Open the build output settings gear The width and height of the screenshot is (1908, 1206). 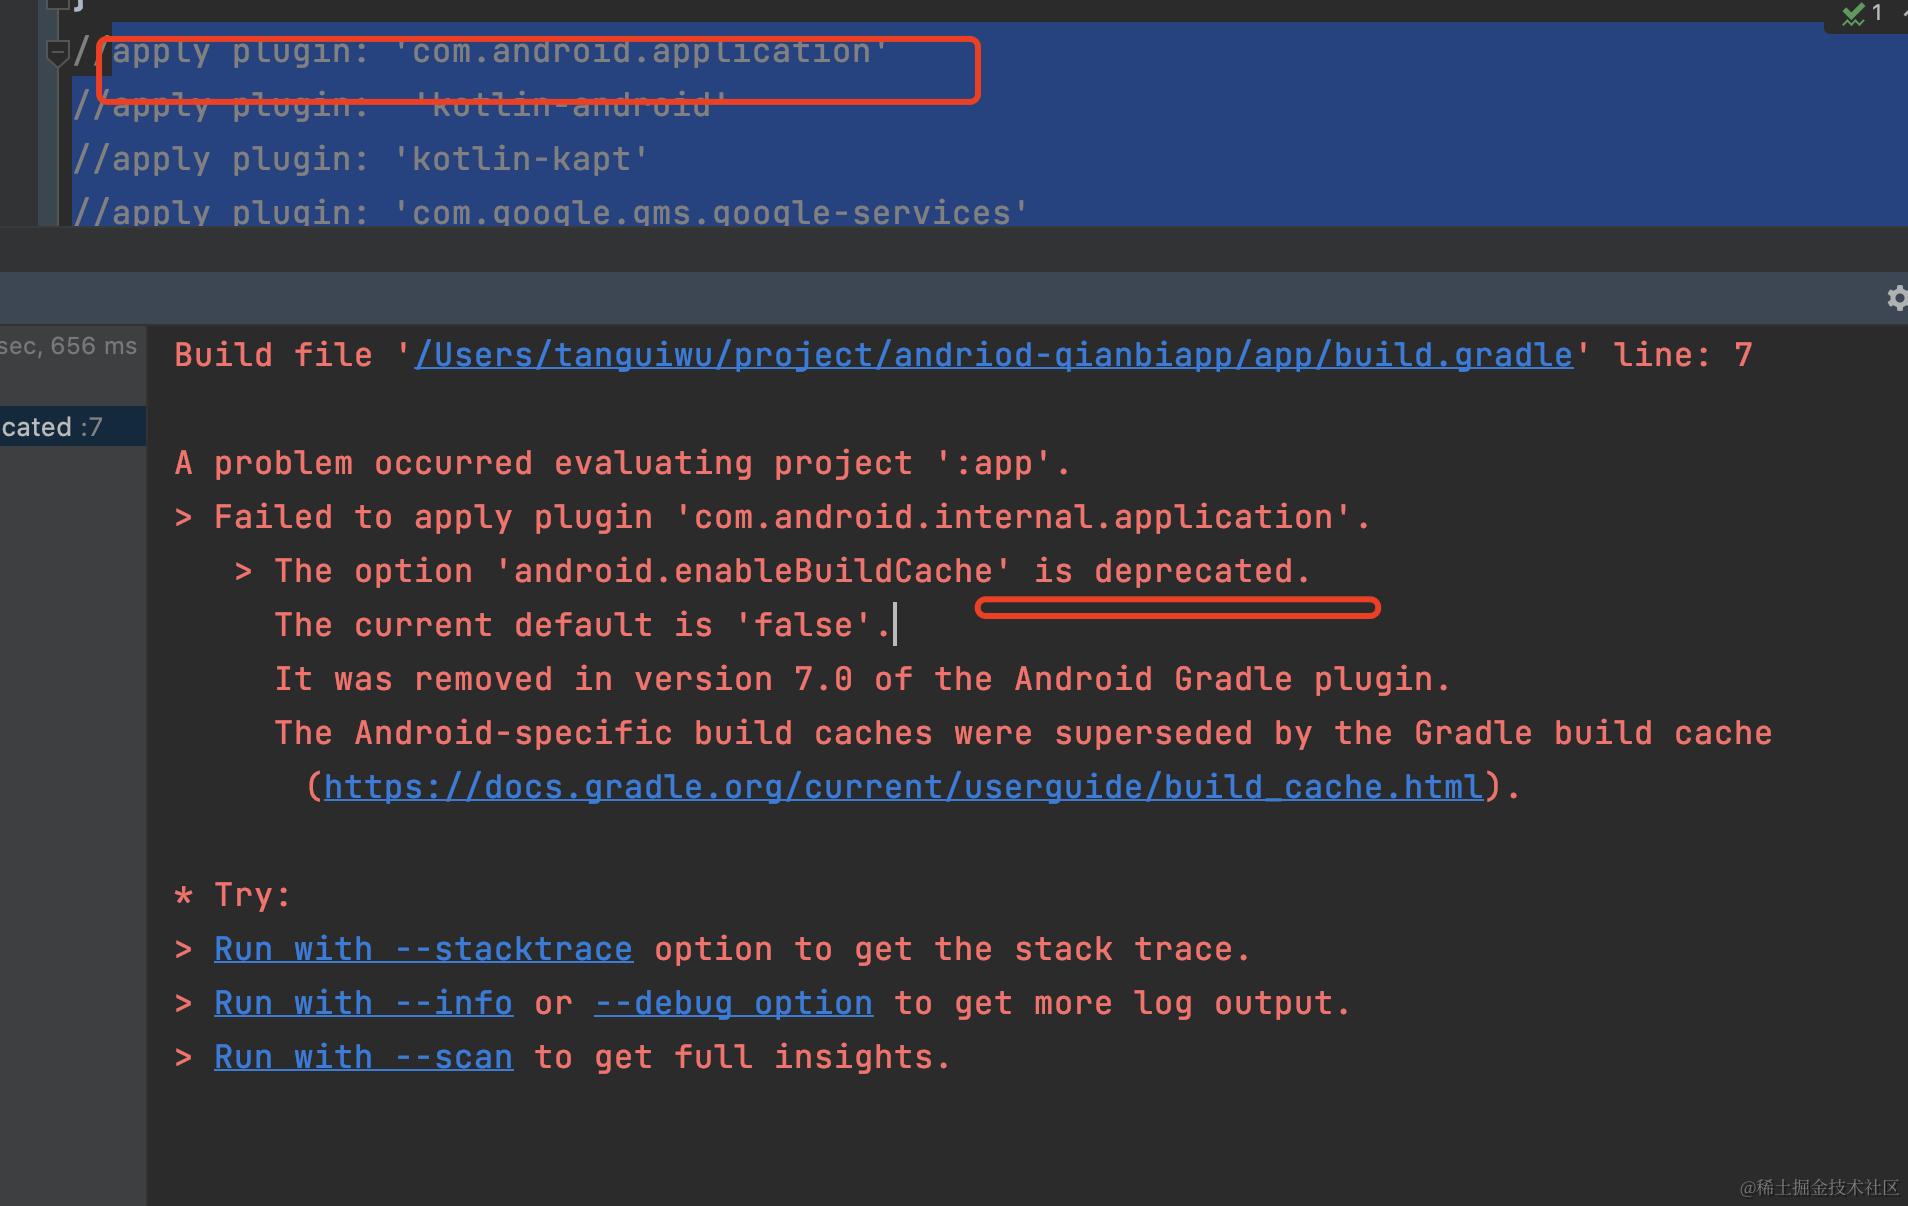coord(1897,298)
